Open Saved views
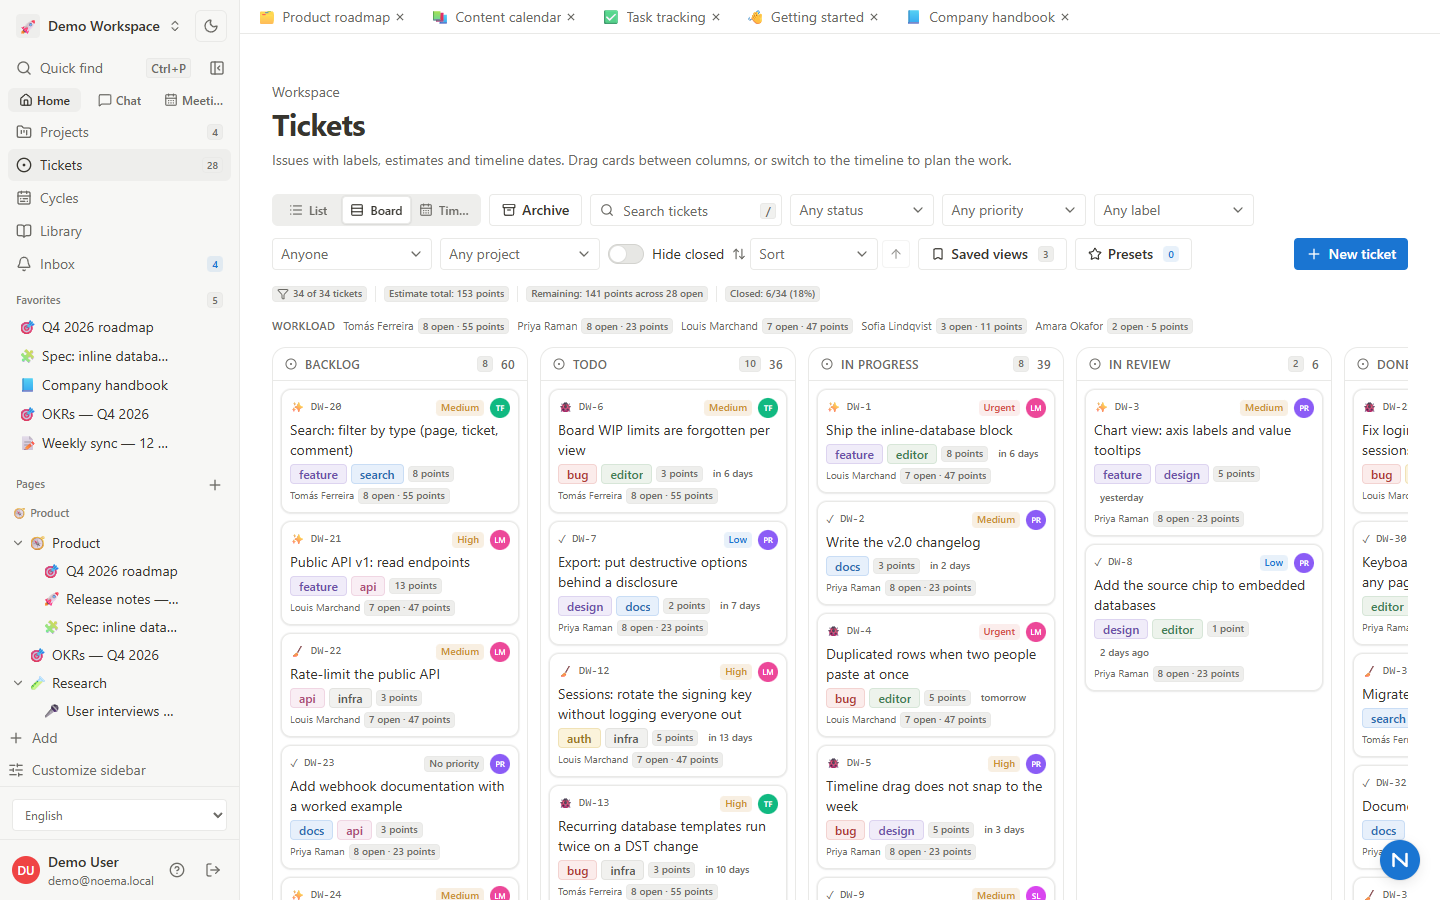Screen dimensions: 1440x900 click(992, 254)
